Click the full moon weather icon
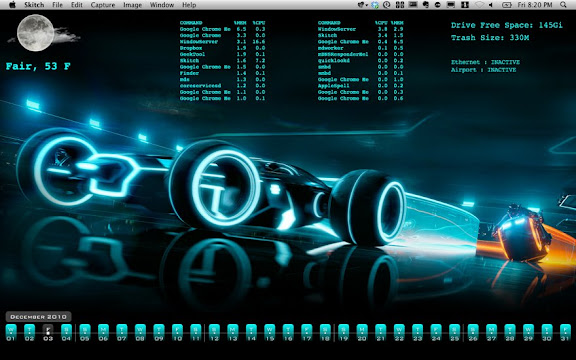The image size is (576, 360). [35, 33]
